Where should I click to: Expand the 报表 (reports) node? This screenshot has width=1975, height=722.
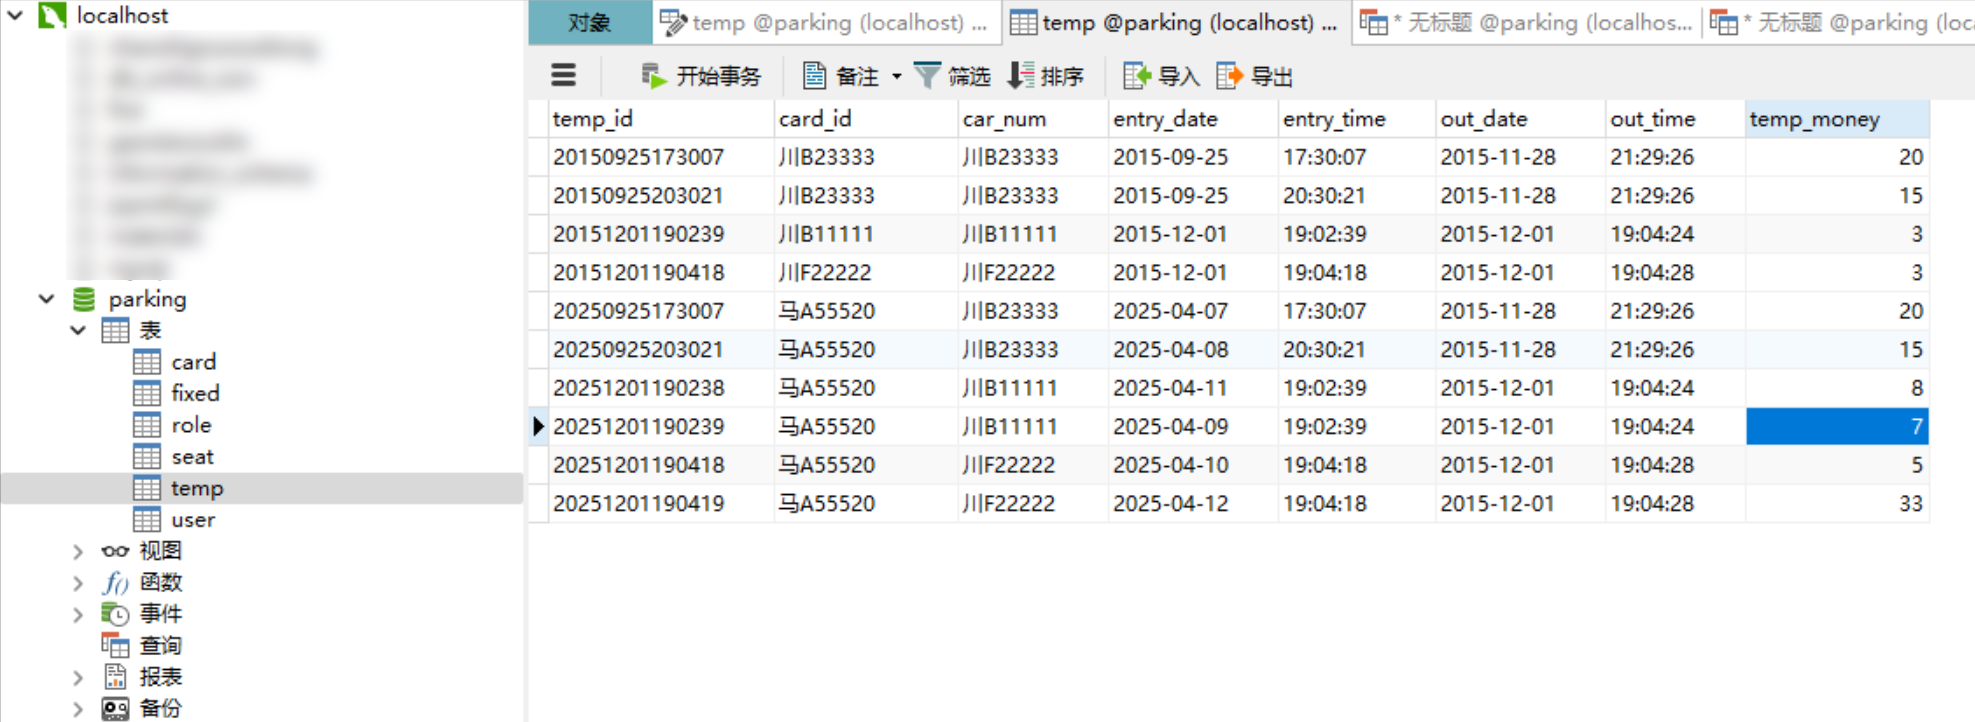point(78,677)
